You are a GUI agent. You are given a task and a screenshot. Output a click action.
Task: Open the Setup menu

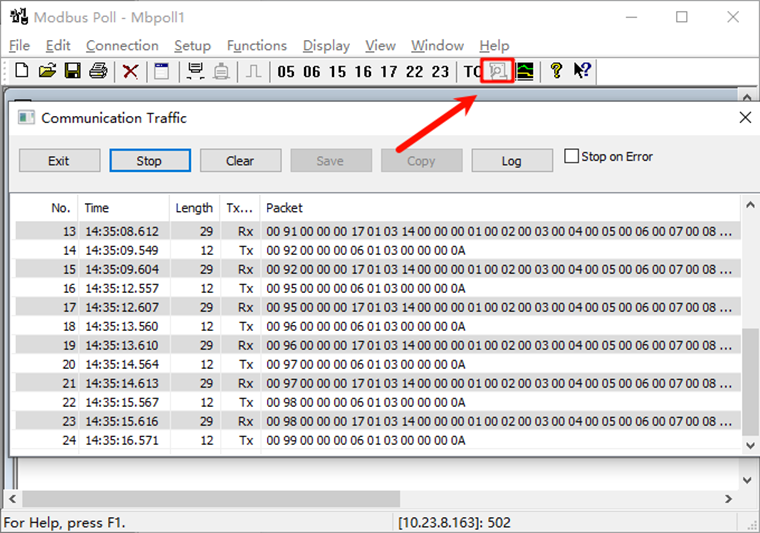coord(192,46)
